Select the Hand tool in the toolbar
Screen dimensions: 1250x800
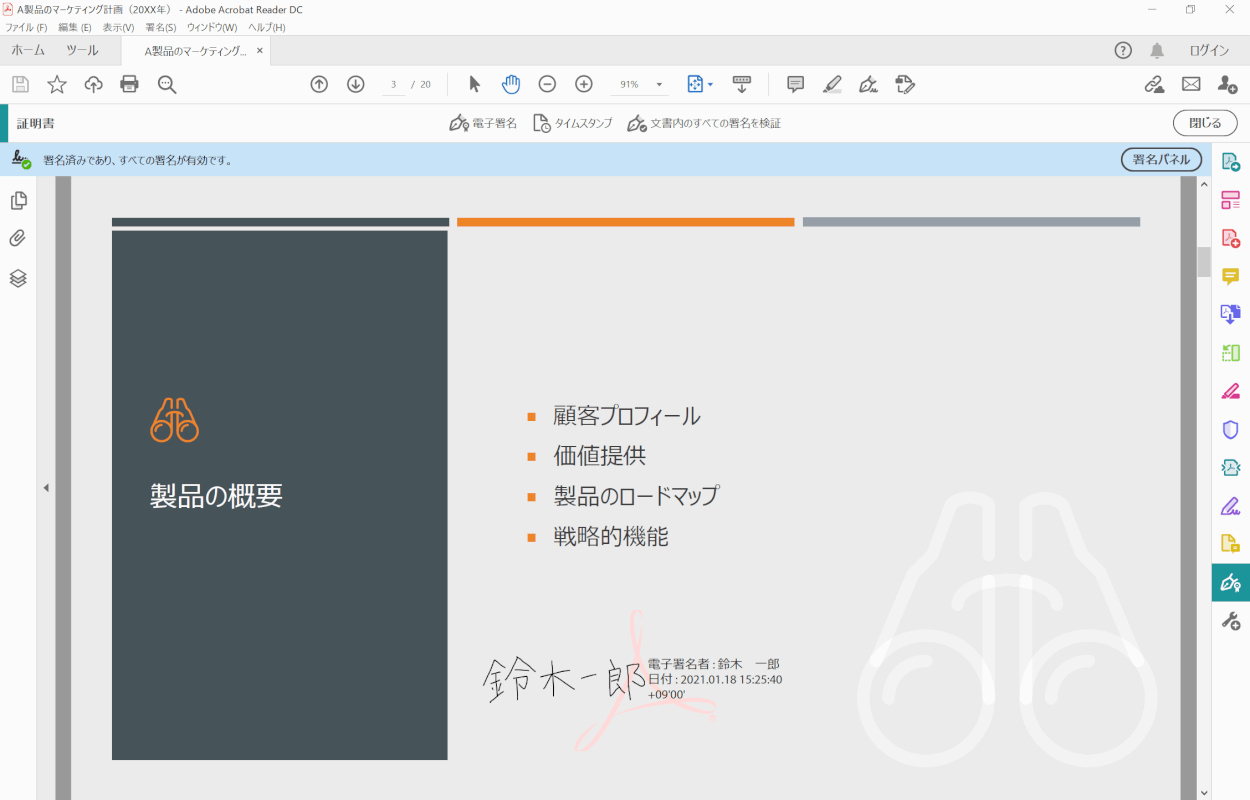pos(511,84)
